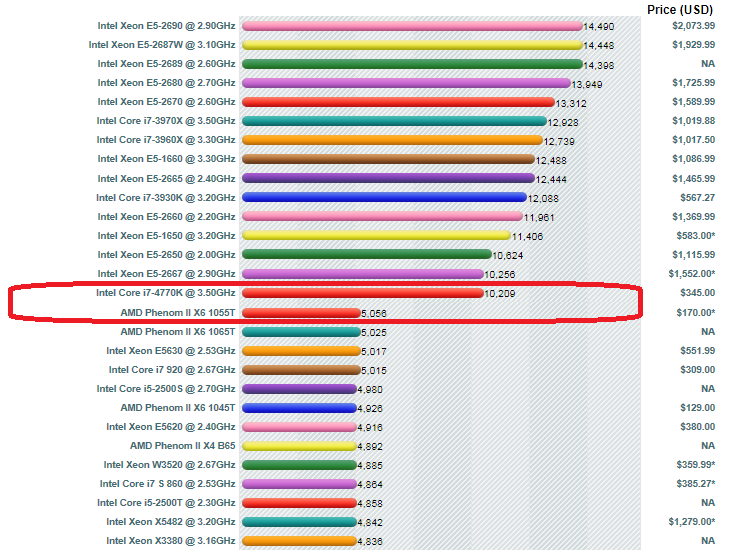Open AMD Phenom II X6 1055T link
The height and width of the screenshot is (551, 743).
(178, 313)
